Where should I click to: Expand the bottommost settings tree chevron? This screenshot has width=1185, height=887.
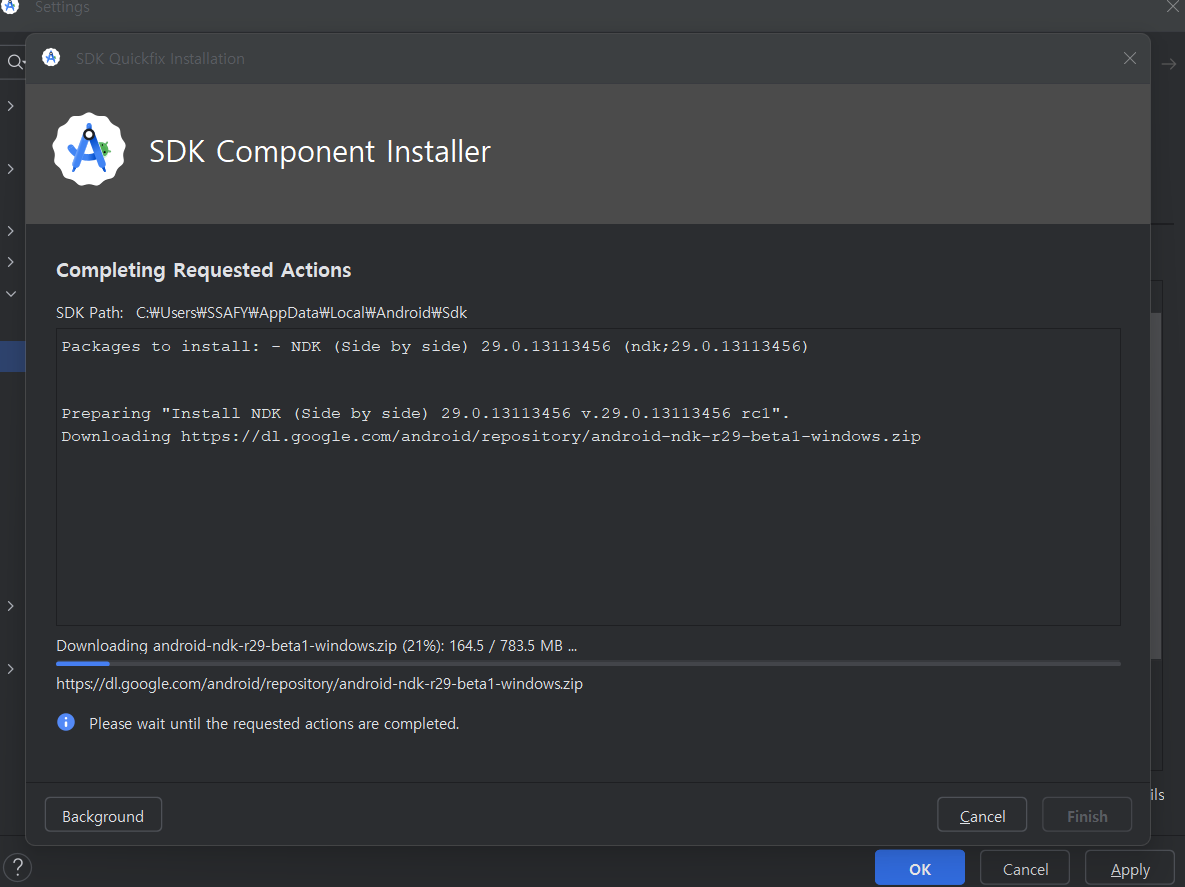[11, 668]
